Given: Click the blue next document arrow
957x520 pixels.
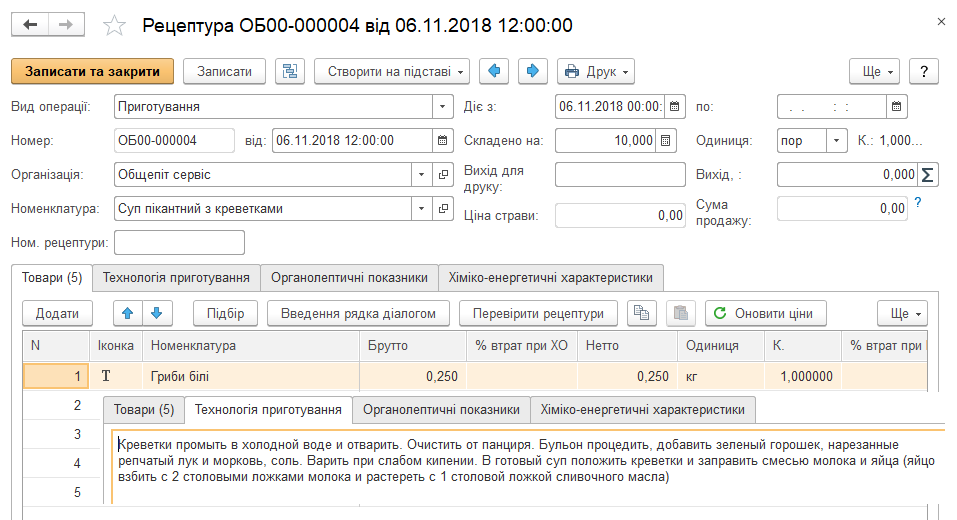Looking at the screenshot, I should (532, 71).
